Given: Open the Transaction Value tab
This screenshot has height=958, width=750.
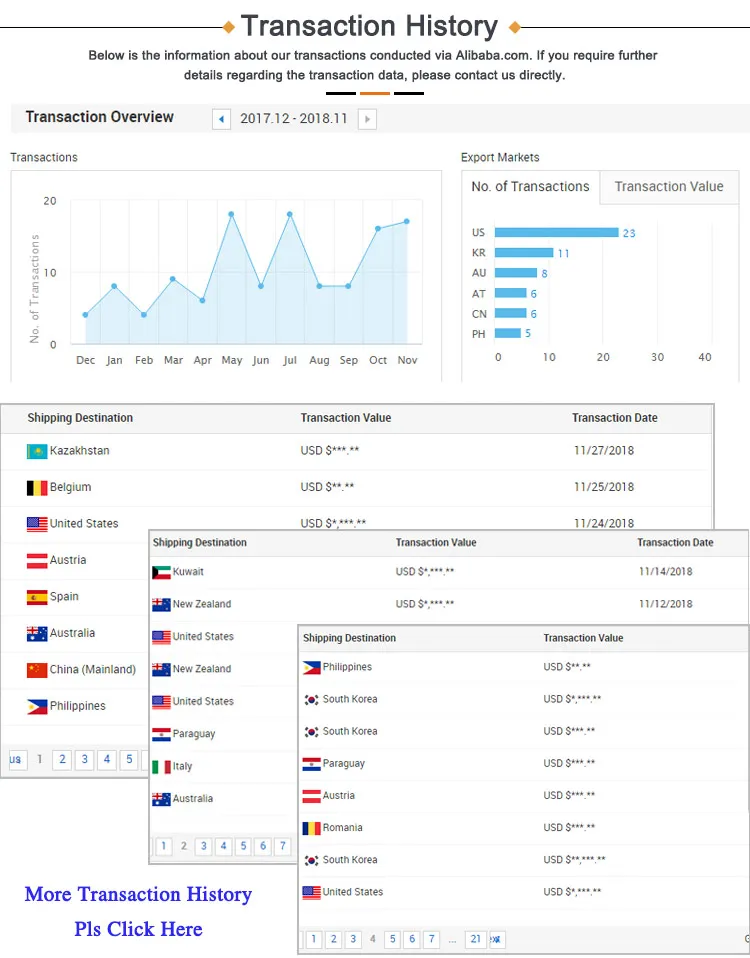Looking at the screenshot, I should click(x=668, y=187).
